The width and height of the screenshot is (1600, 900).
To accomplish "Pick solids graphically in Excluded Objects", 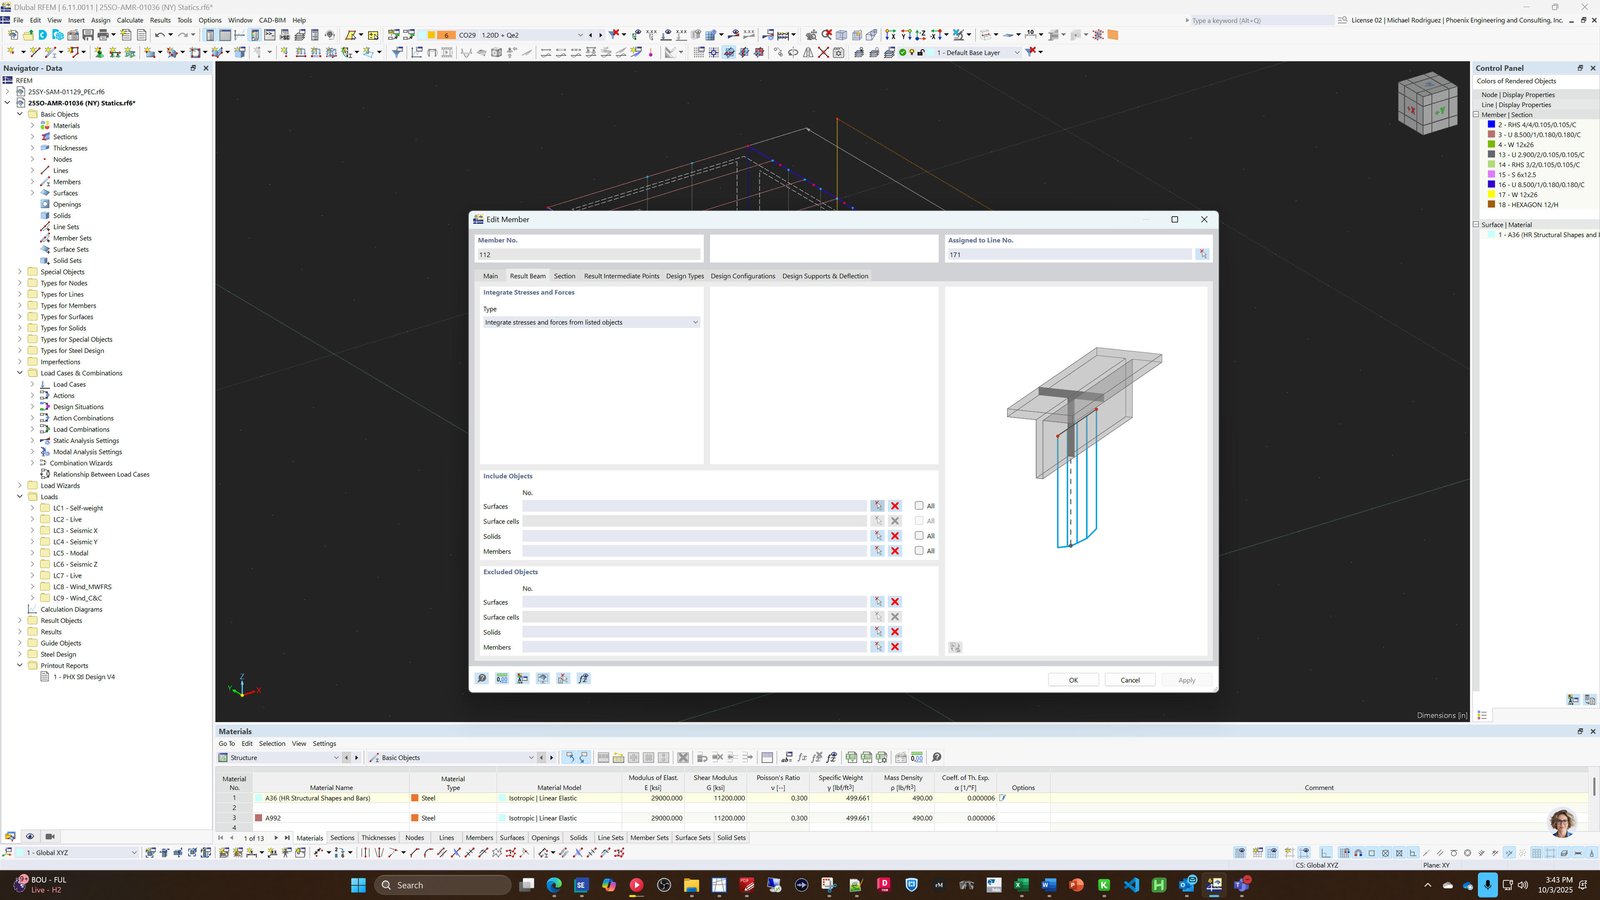I will point(877,632).
